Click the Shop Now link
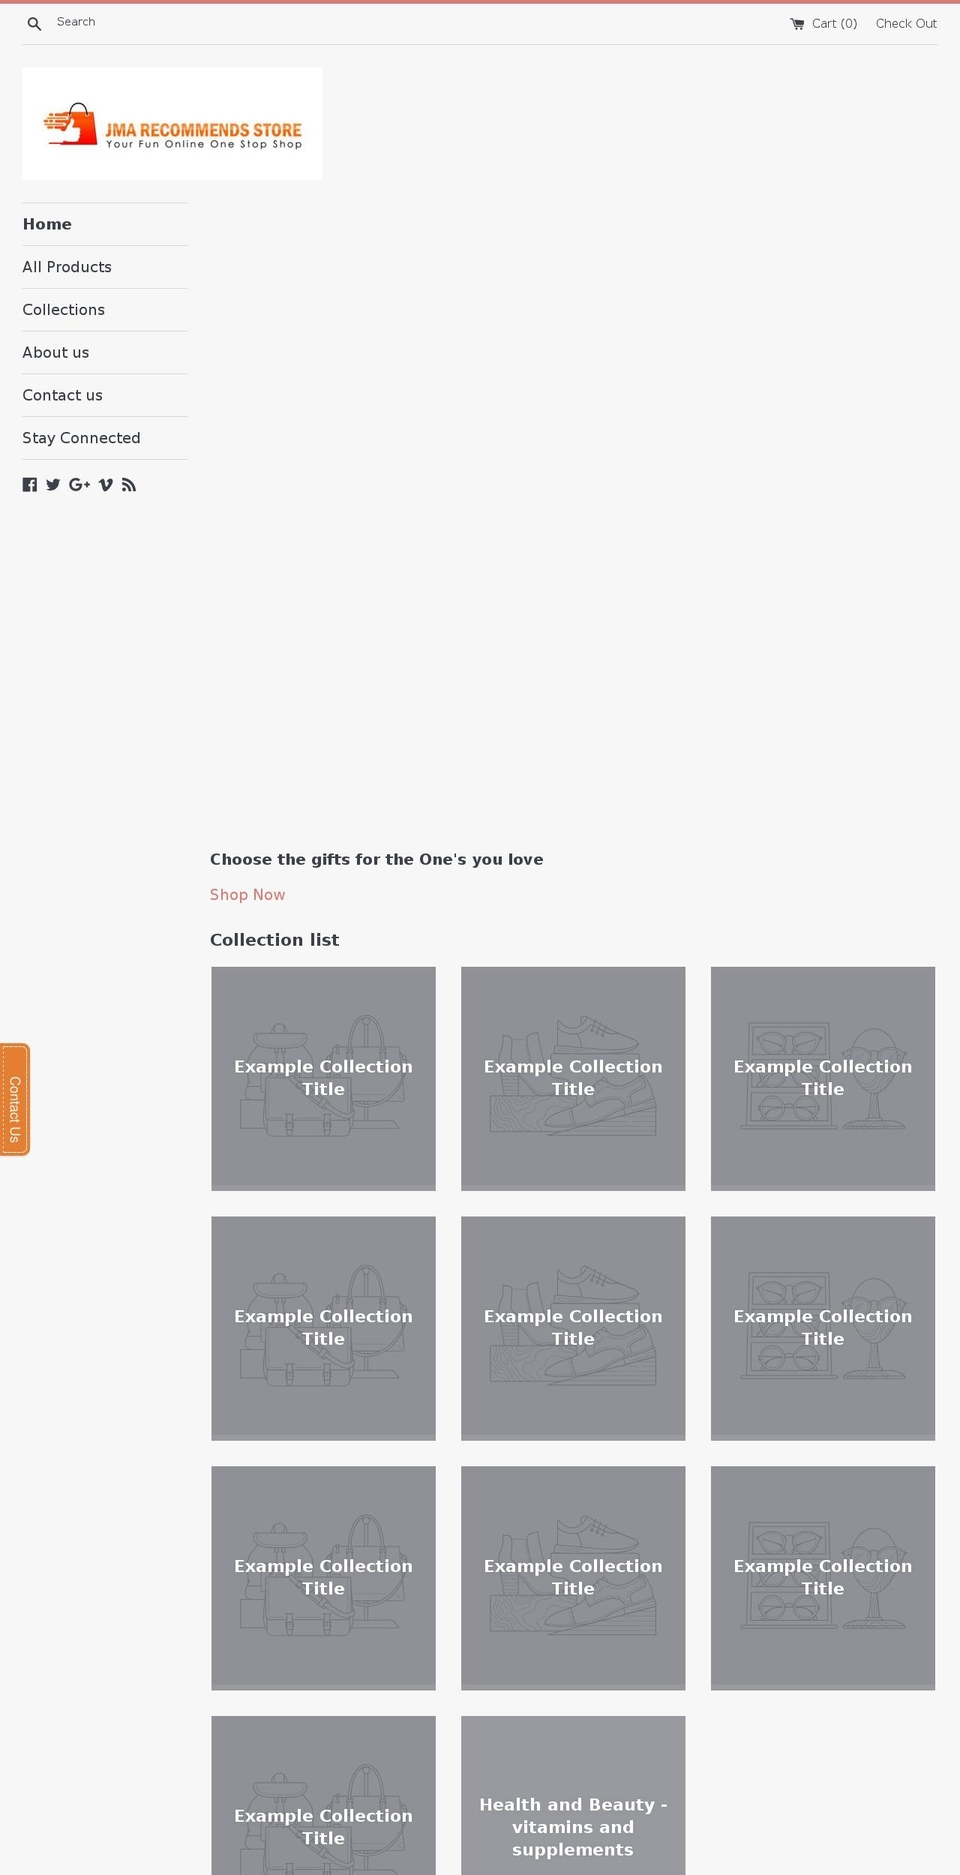 click(248, 895)
